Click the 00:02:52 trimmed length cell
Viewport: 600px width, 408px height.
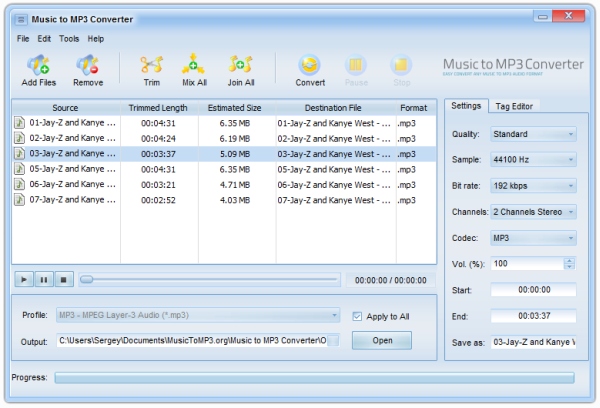point(158,200)
